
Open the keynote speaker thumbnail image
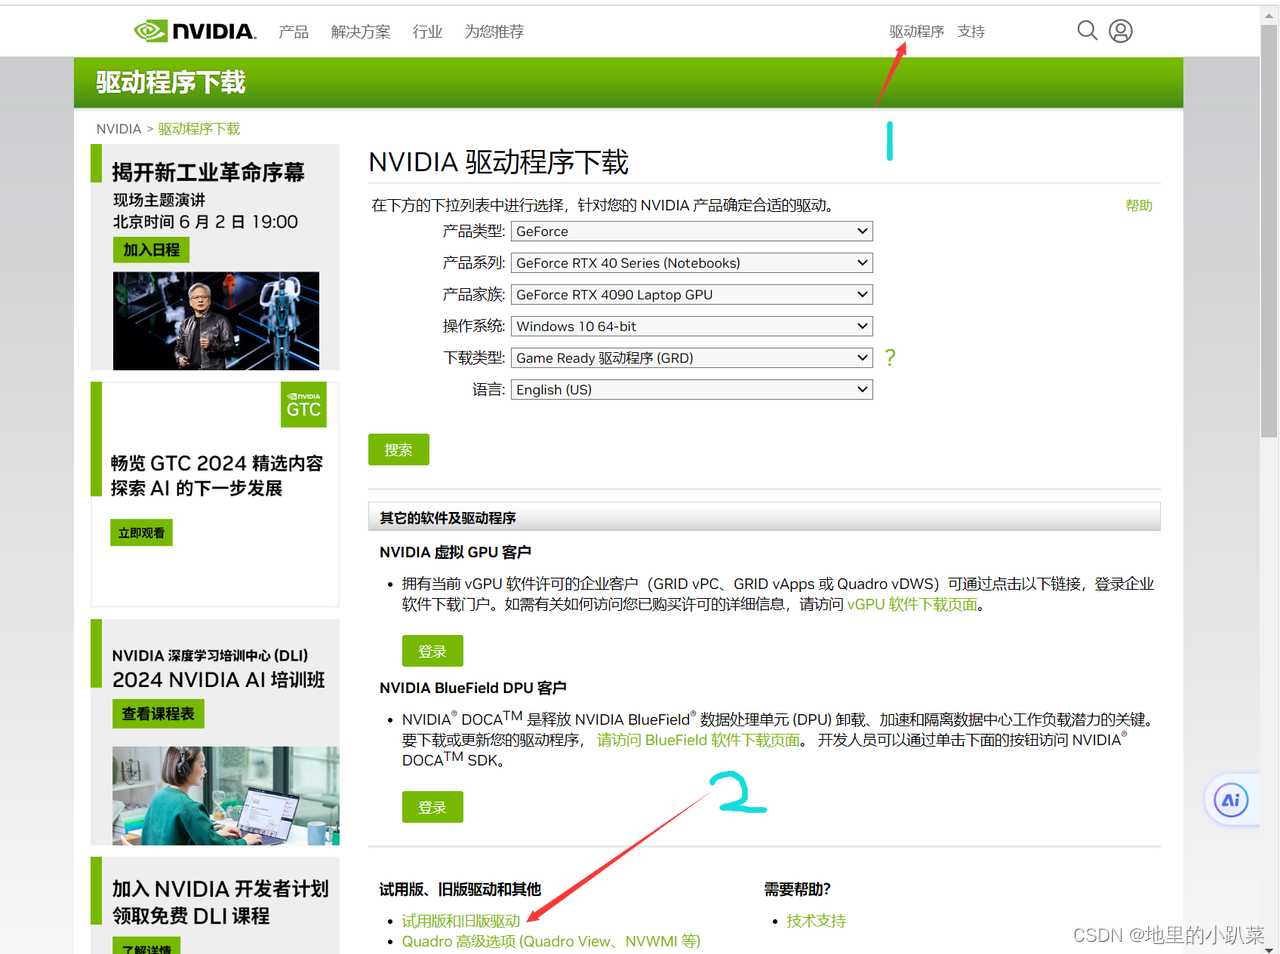click(x=216, y=321)
